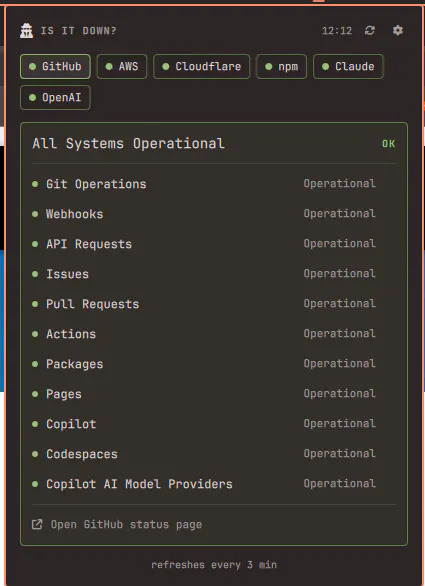This screenshot has height=586, width=425.
Task: Click the Copilot AI Model Providers row
Action: (x=214, y=484)
